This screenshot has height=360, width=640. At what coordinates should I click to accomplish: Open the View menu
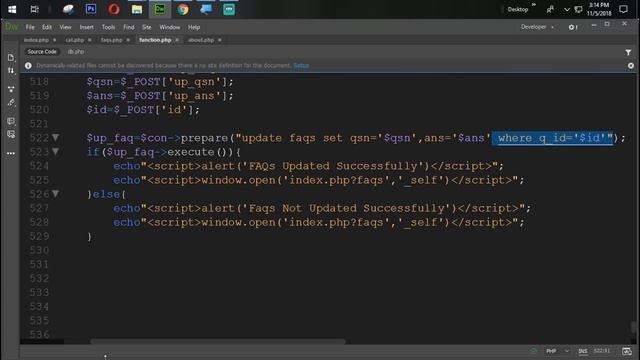click(x=65, y=27)
